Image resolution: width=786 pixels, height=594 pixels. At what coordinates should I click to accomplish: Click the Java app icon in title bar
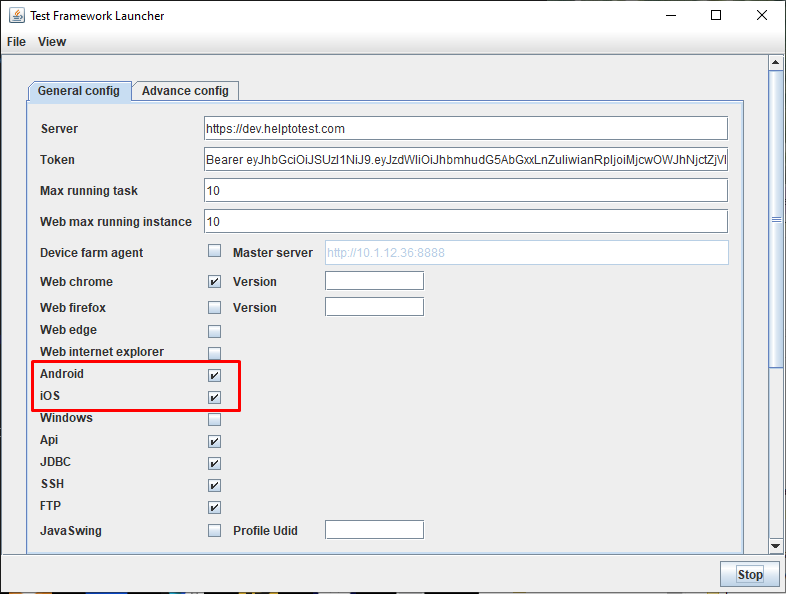pyautogui.click(x=17, y=16)
